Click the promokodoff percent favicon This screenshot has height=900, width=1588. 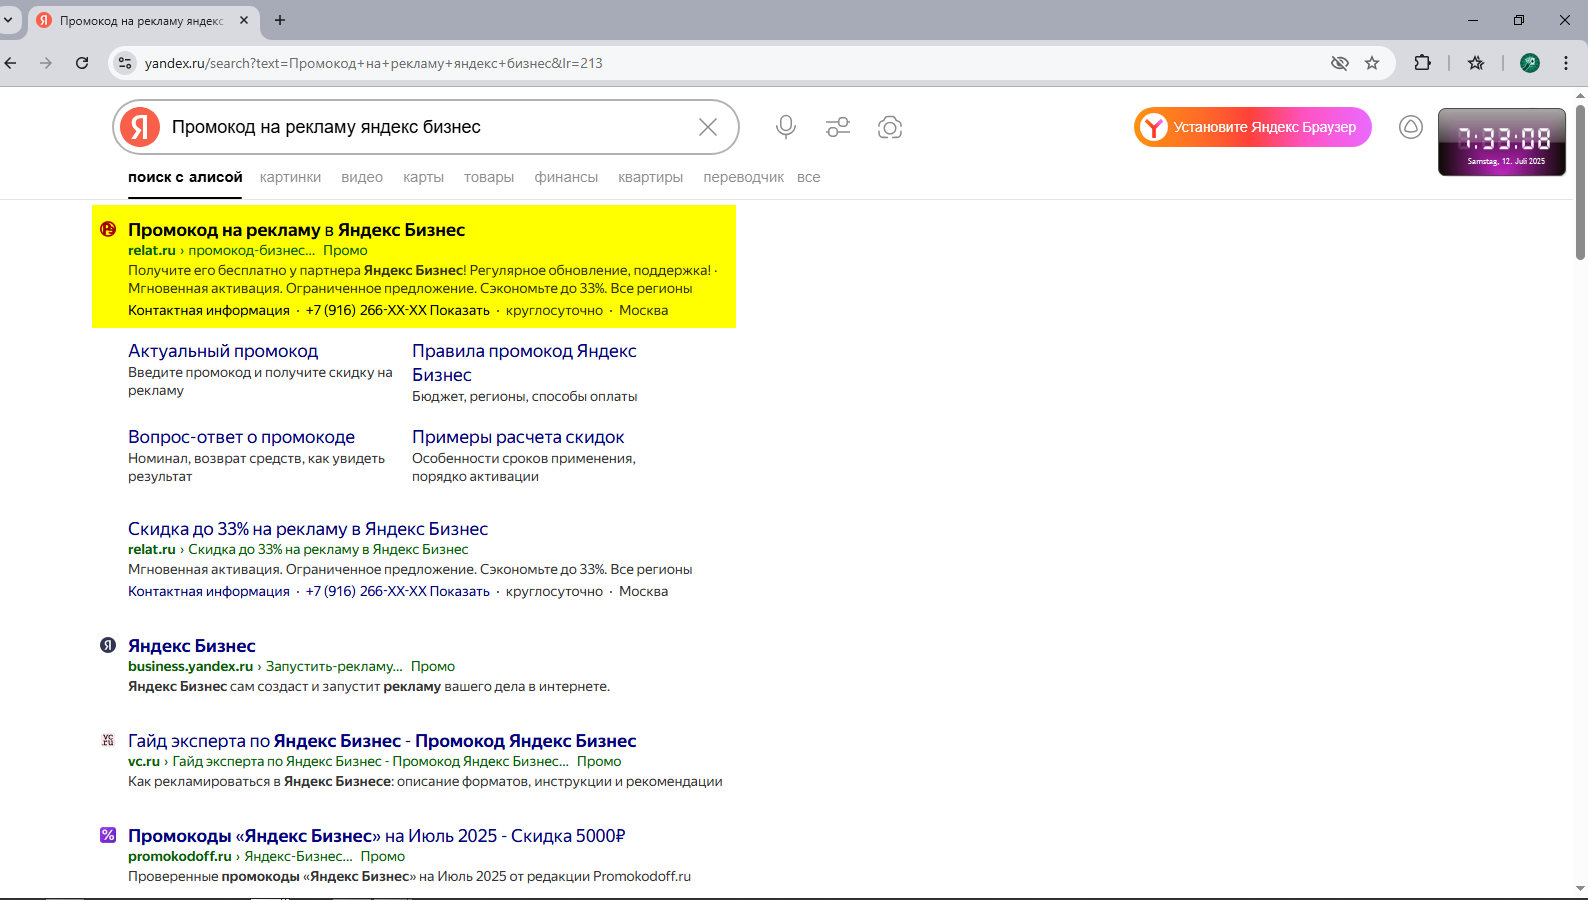click(x=108, y=835)
